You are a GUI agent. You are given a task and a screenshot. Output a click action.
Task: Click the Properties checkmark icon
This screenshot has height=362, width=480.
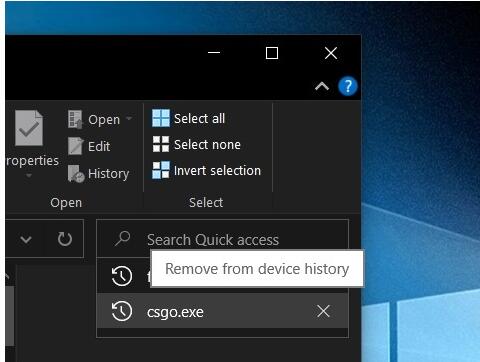[x=29, y=128]
